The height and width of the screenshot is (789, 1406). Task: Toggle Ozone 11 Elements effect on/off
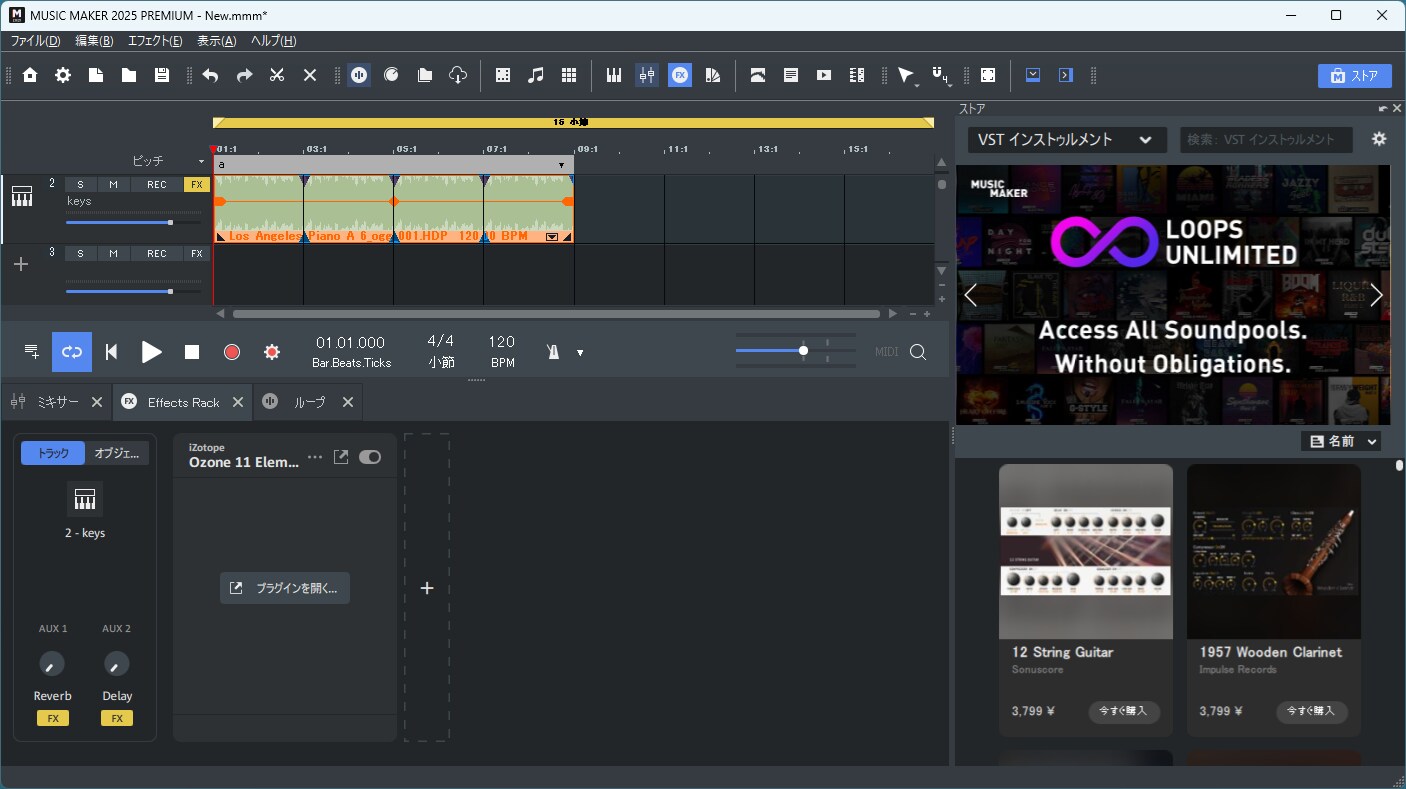[370, 457]
